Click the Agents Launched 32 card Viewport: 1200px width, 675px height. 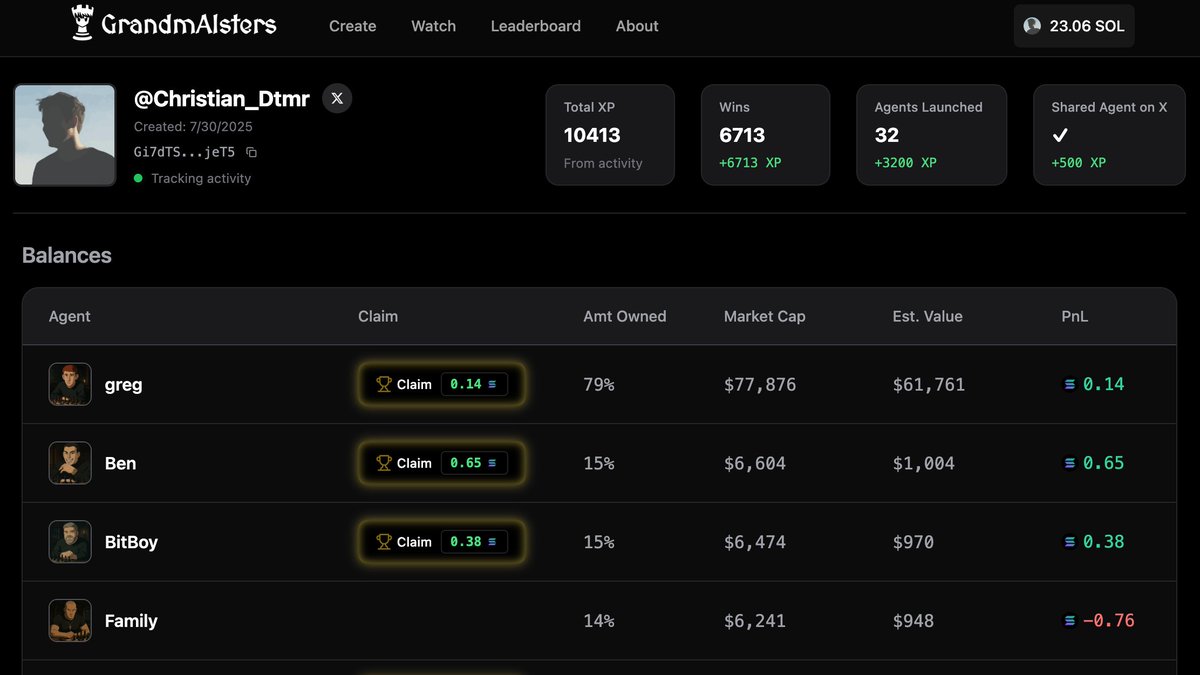click(x=931, y=135)
